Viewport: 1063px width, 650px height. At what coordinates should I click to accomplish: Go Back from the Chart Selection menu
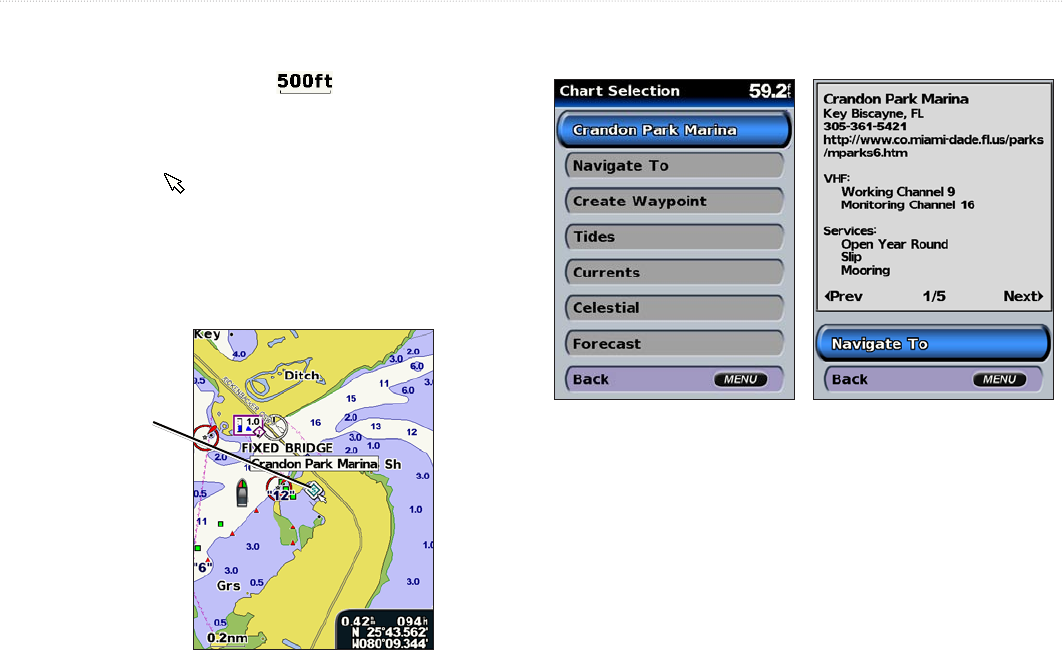pyautogui.click(x=674, y=380)
